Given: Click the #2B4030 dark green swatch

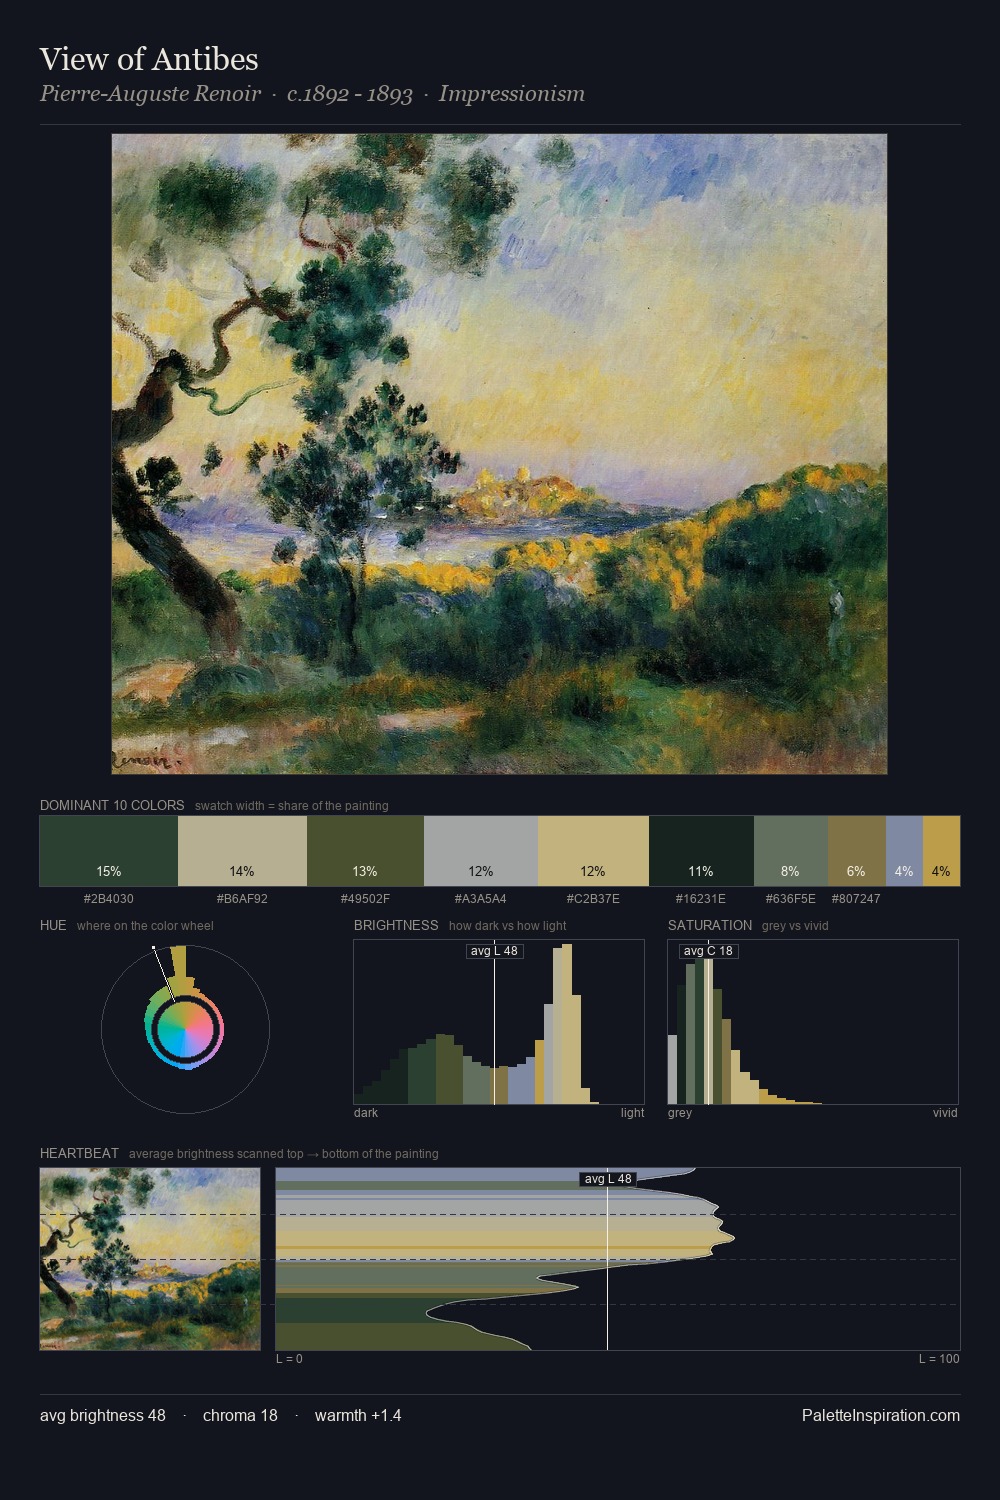Looking at the screenshot, I should click(109, 851).
